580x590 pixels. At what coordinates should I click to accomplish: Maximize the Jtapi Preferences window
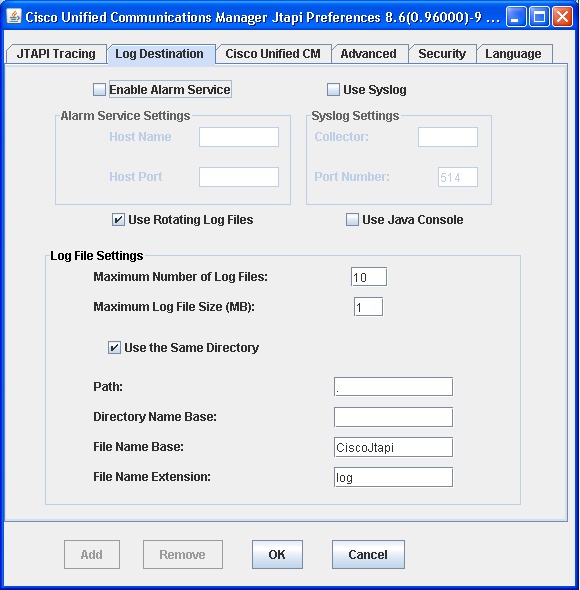pos(539,17)
